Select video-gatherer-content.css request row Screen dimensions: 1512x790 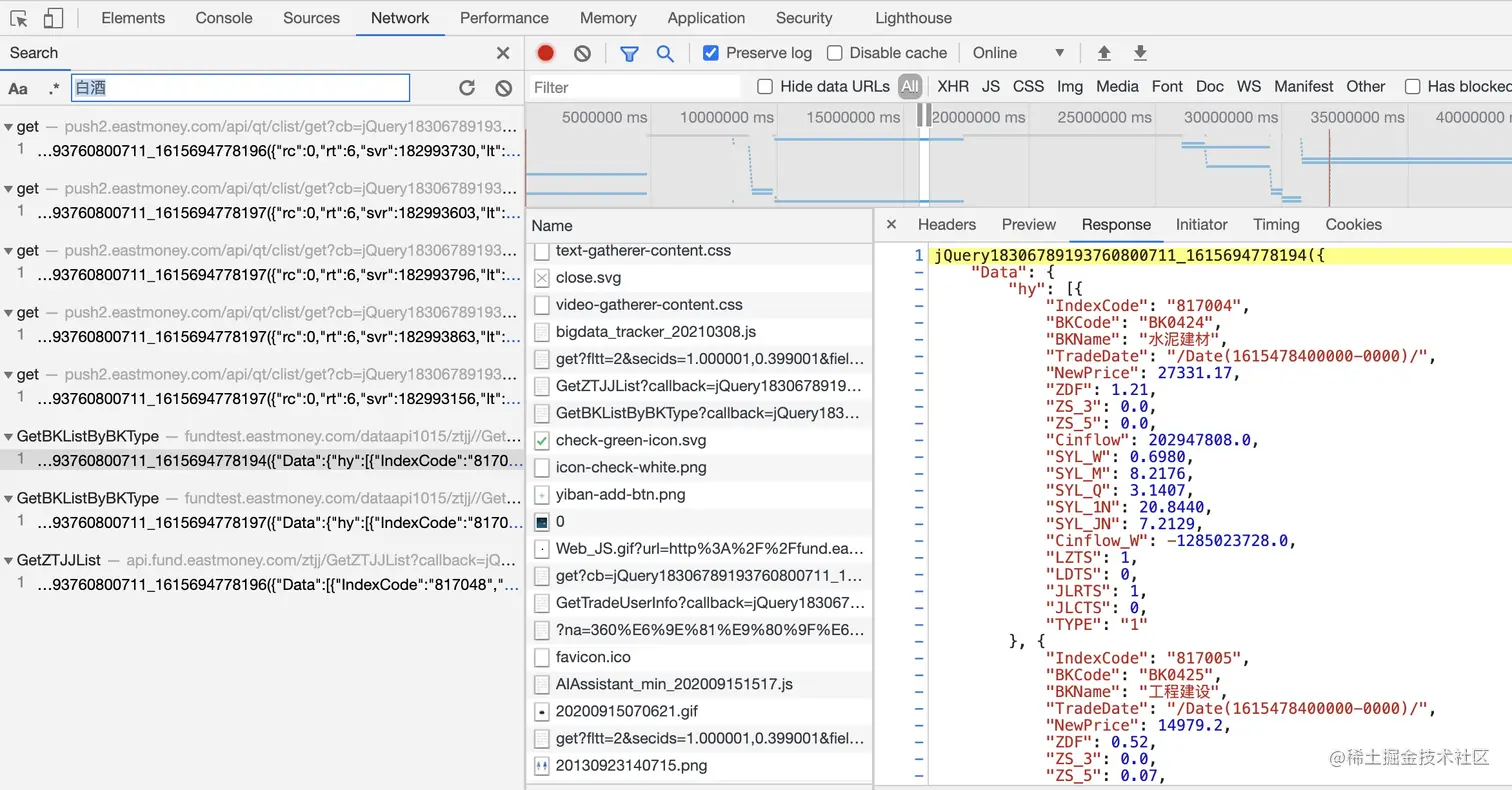699,304
